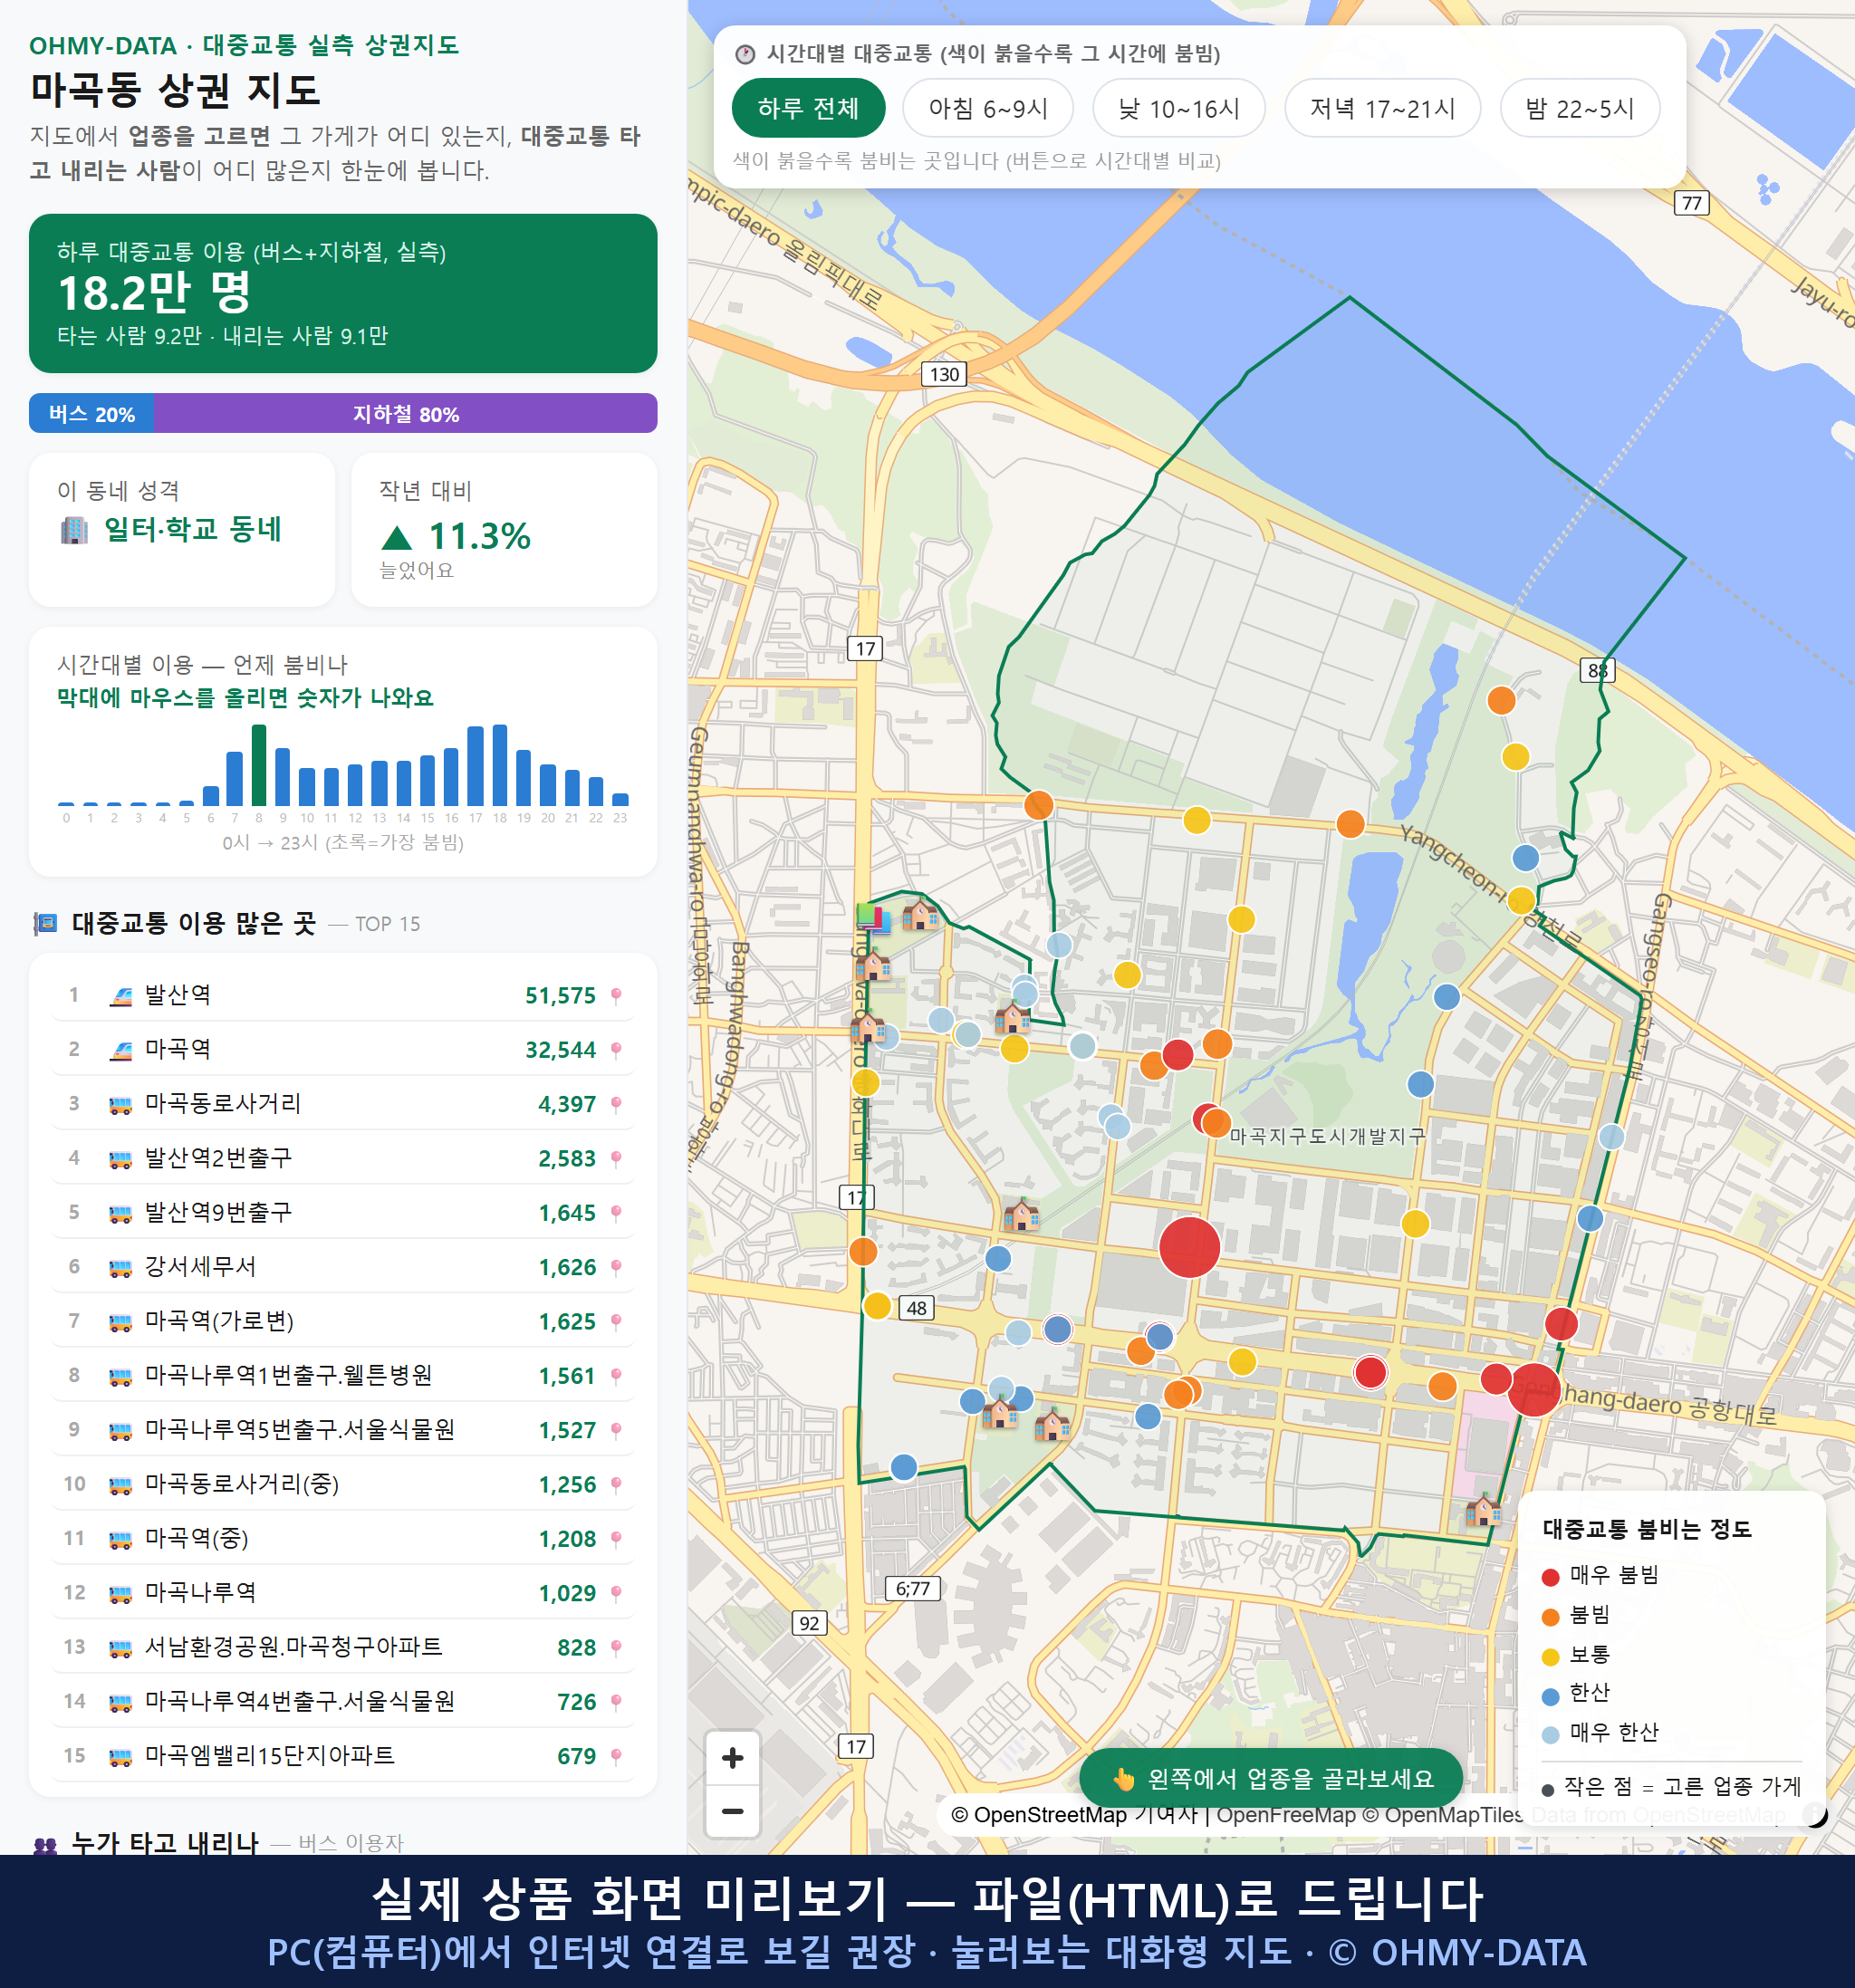Click the 붐빔 orange legend swatch
This screenshot has height=1988, width=1855.
click(x=1550, y=1617)
